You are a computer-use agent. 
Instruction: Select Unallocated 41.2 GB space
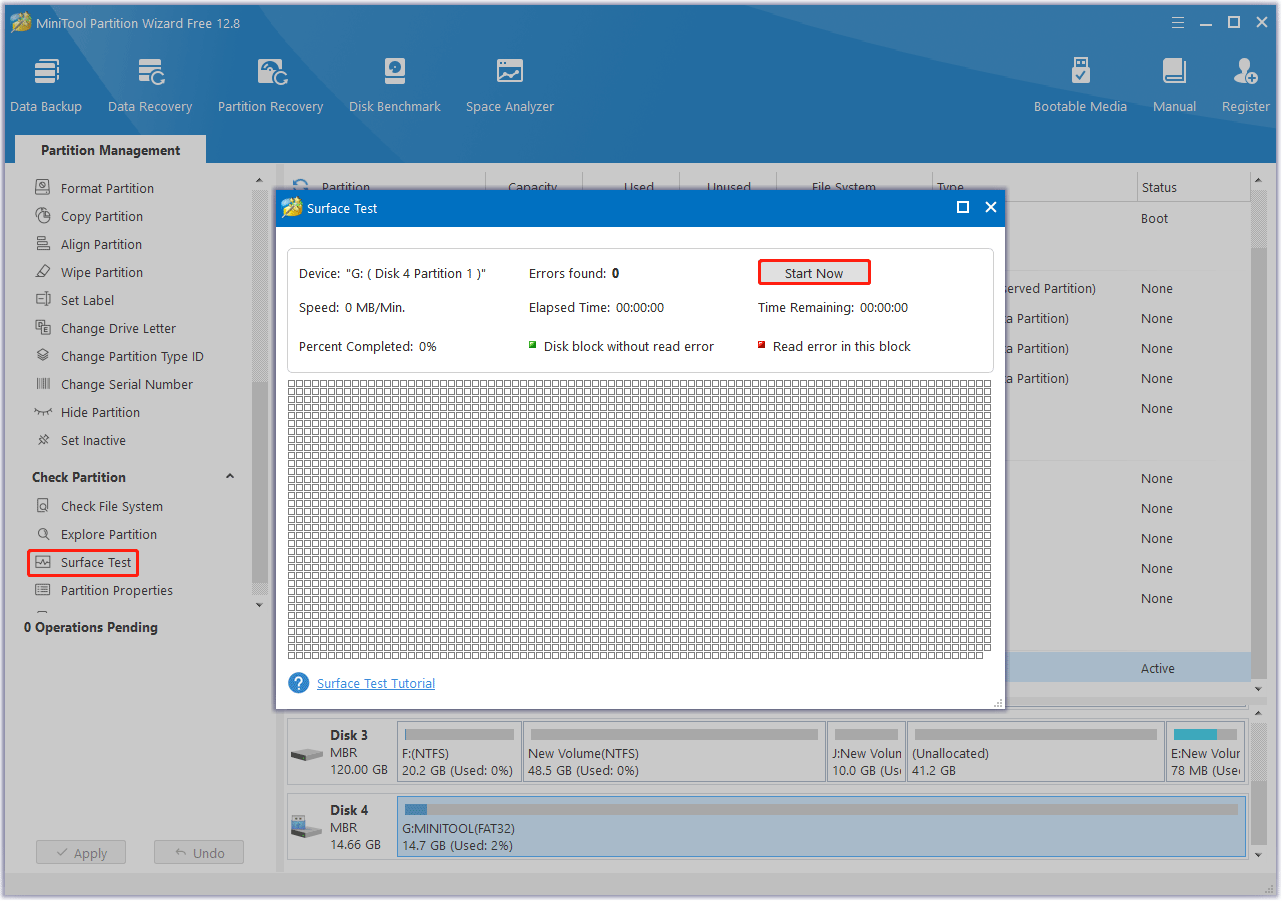1035,751
